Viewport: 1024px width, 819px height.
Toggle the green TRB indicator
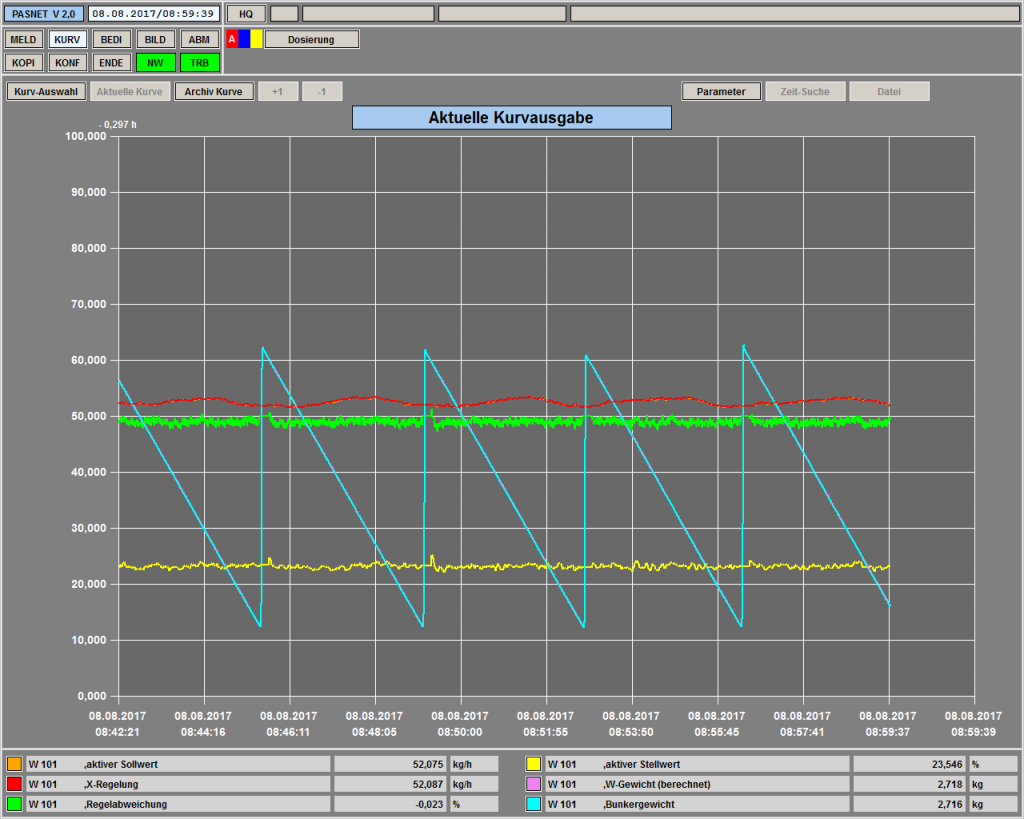pyautogui.click(x=199, y=62)
